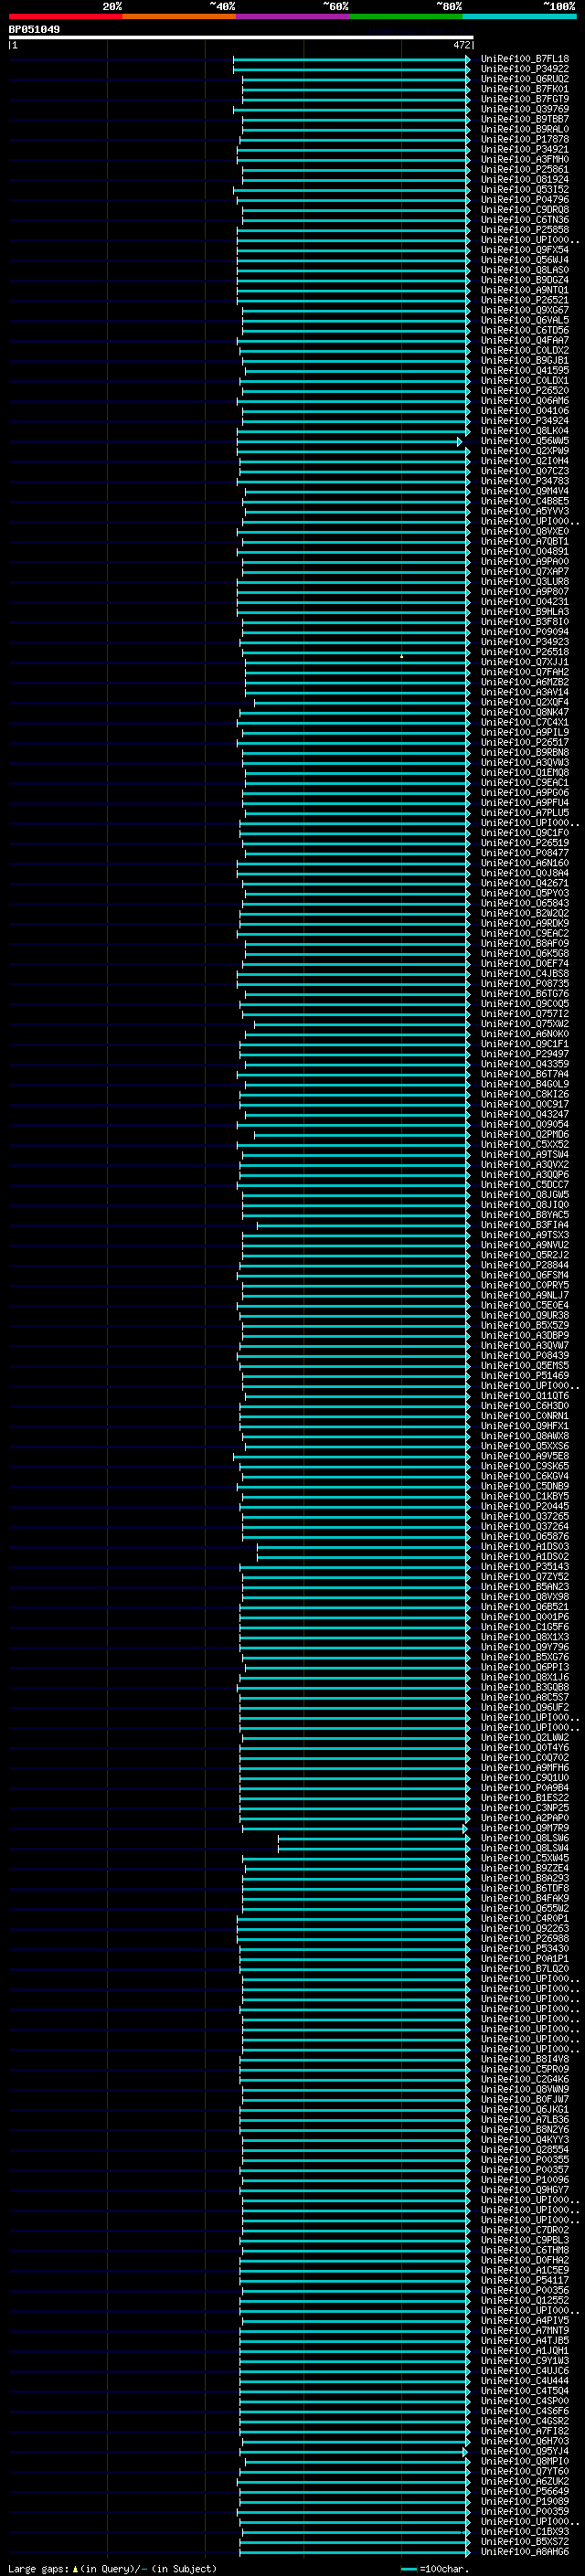
Task: Click hit UniRef100_Q2XQF4
Action: pyautogui.click(x=524, y=702)
